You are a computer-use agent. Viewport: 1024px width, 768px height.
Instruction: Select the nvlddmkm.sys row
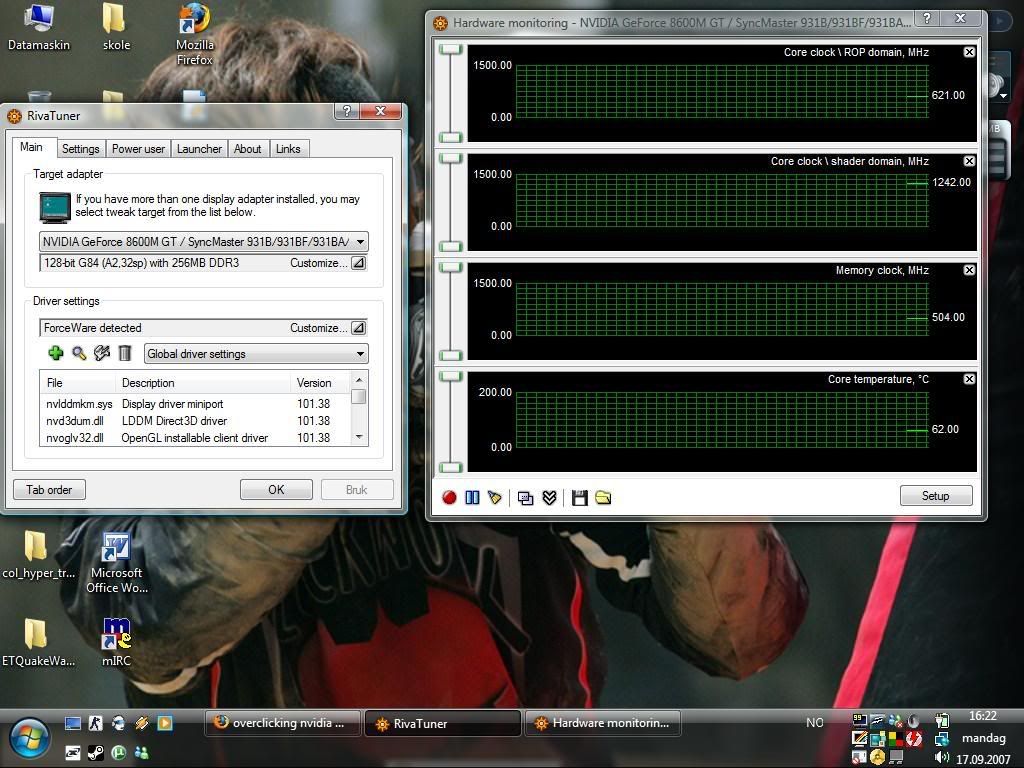point(195,404)
